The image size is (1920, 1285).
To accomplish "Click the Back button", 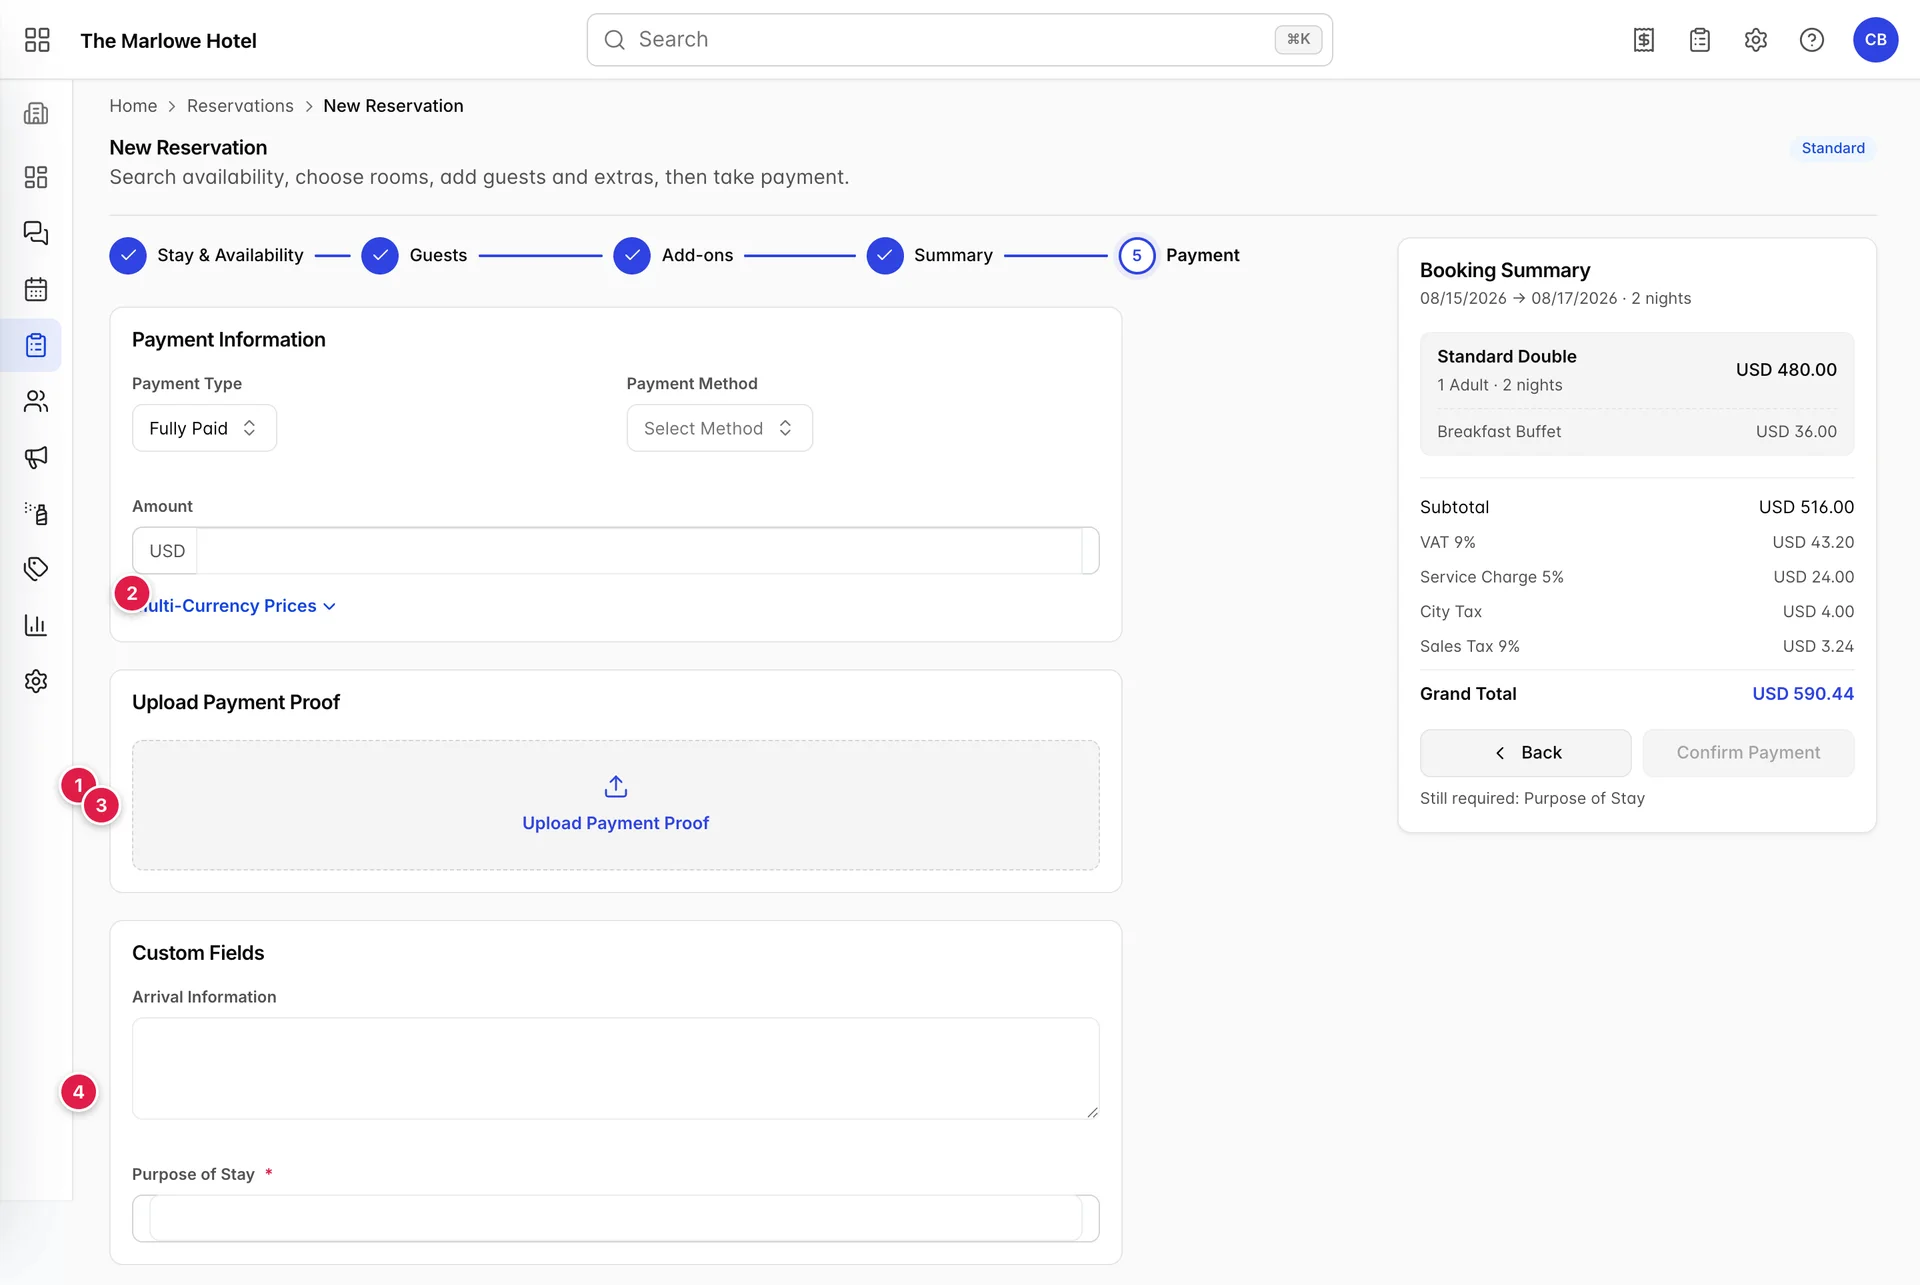I will [1525, 753].
